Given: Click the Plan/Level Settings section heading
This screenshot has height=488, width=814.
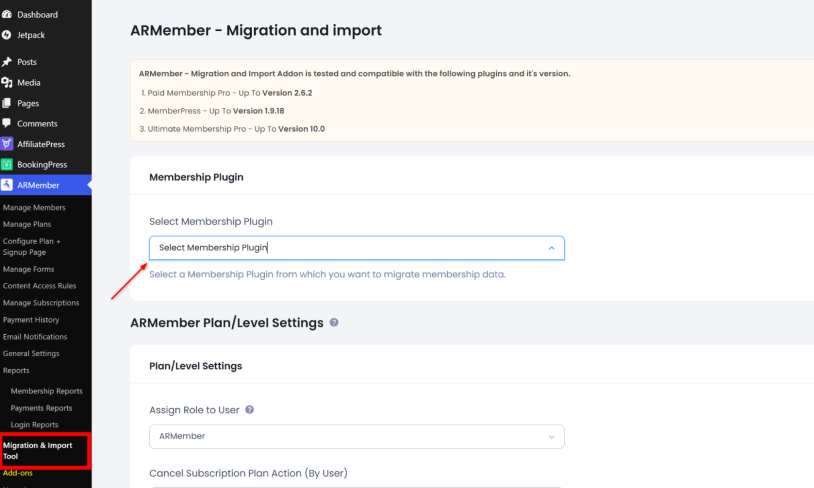Looking at the screenshot, I should (196, 366).
